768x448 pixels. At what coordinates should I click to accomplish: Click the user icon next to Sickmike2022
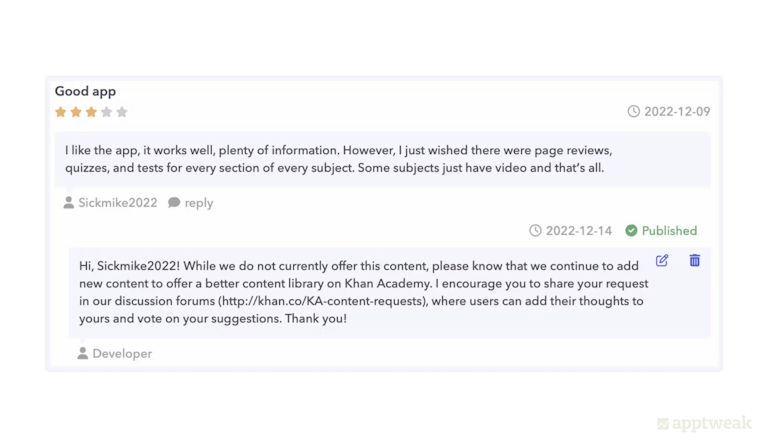(68, 202)
